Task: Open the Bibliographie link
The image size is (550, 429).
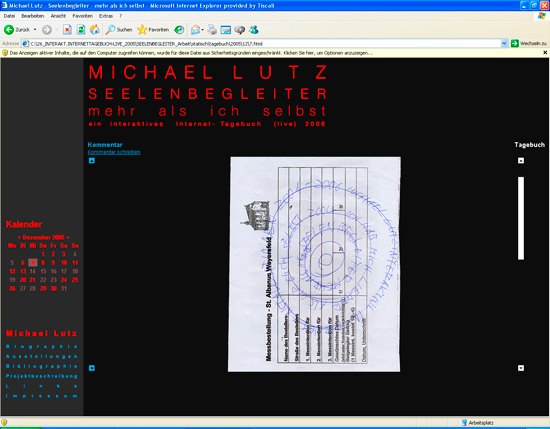Action: click(x=42, y=366)
